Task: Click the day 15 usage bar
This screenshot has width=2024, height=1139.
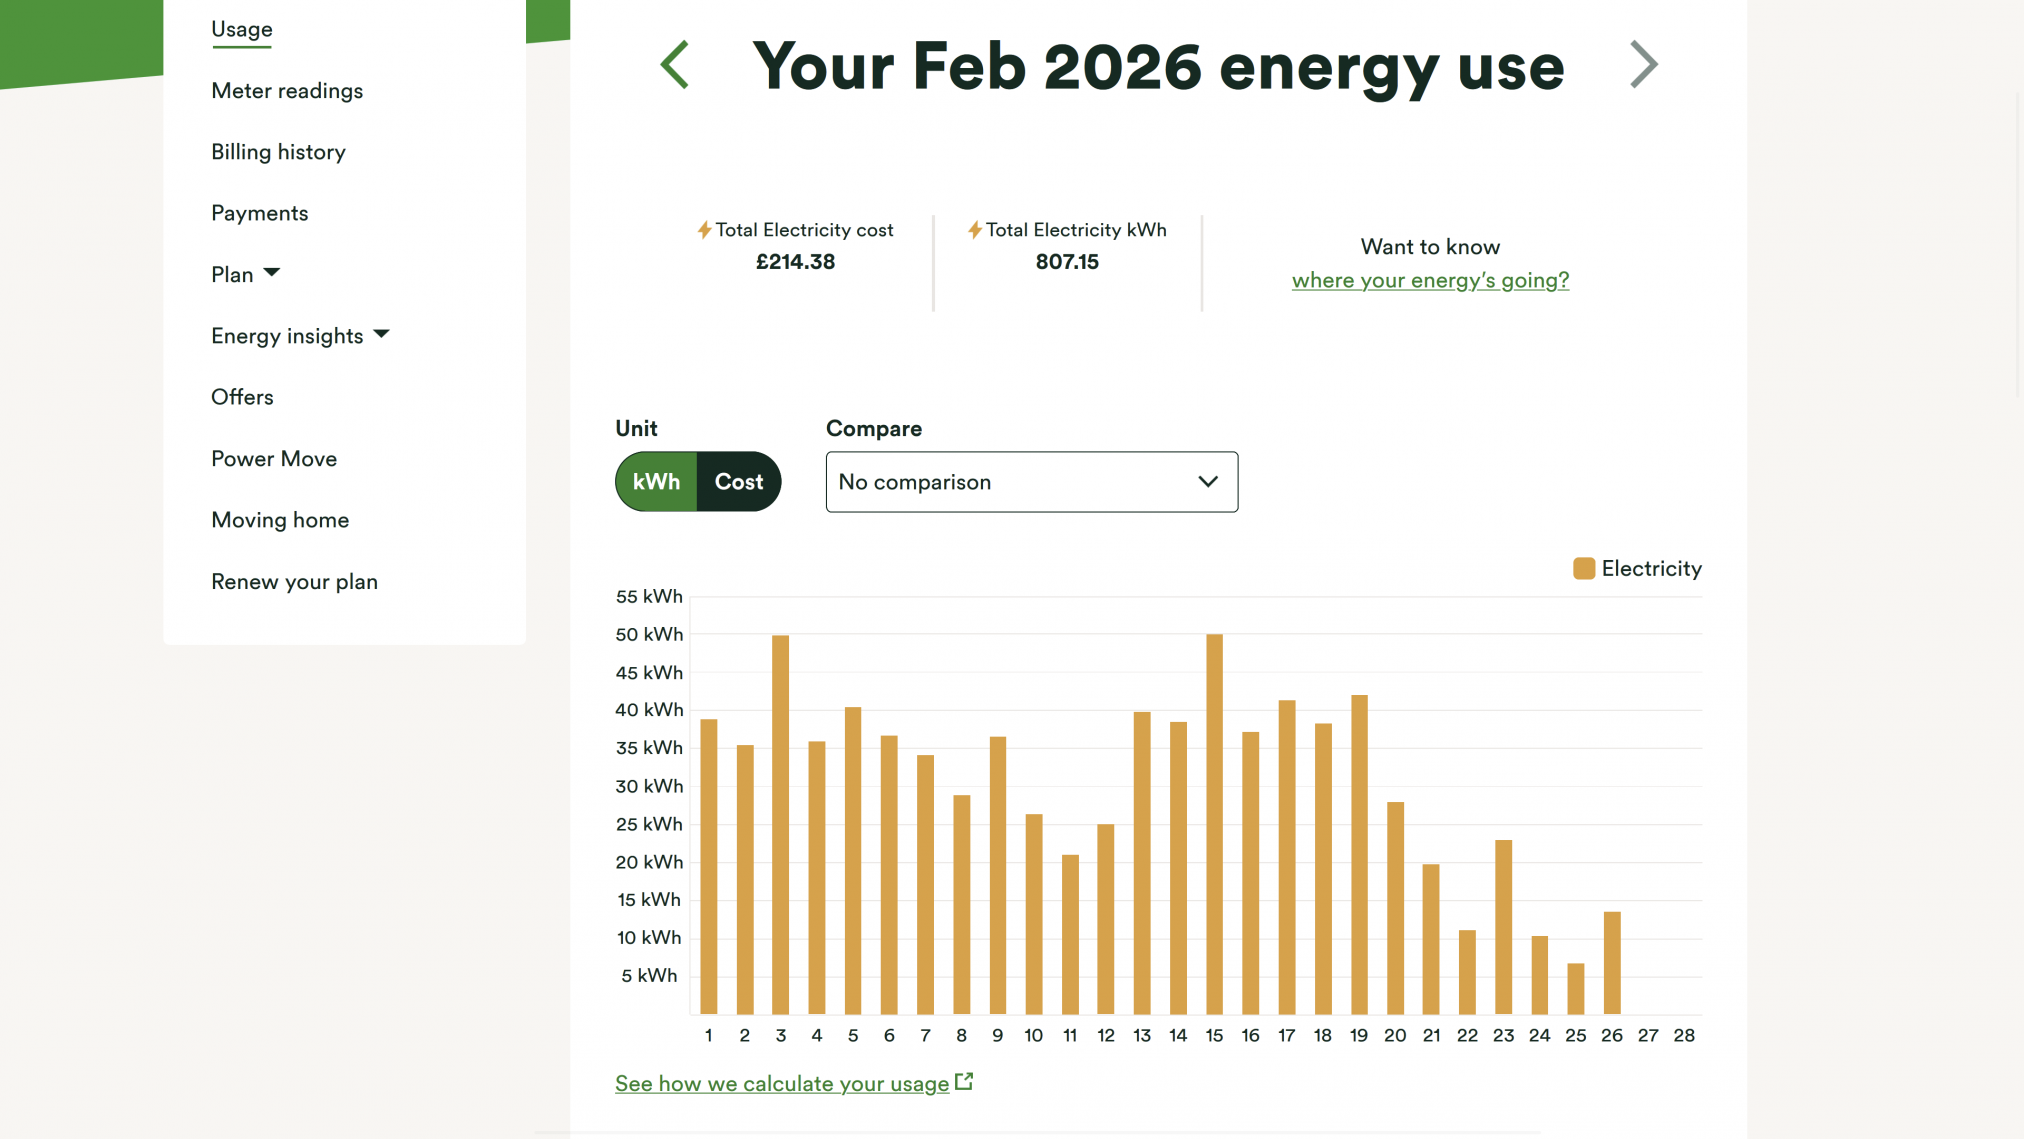Action: [x=1214, y=824]
